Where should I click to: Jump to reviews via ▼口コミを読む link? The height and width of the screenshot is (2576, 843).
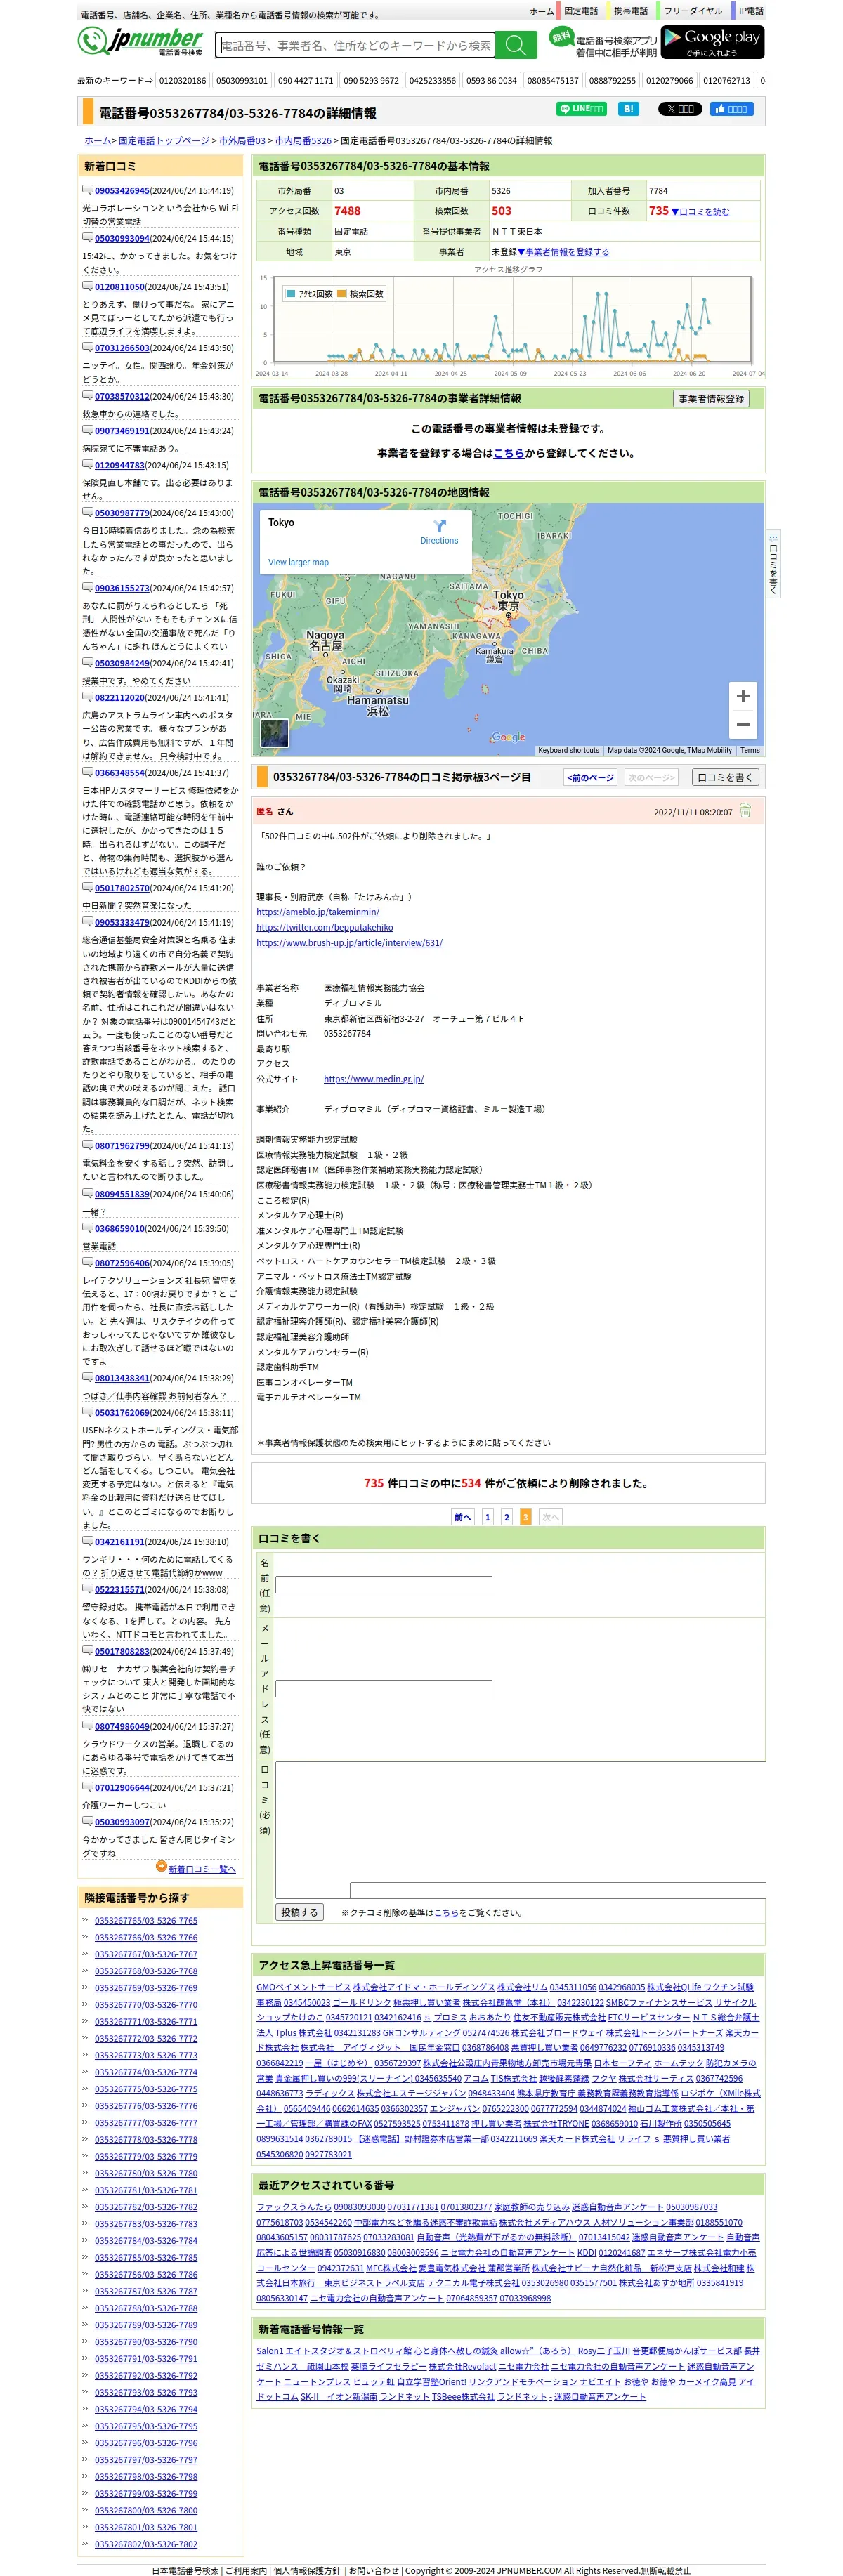pos(700,212)
